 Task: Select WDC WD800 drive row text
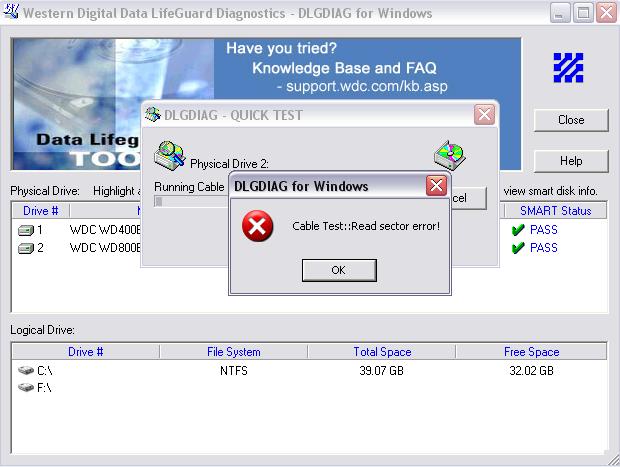coord(105,248)
